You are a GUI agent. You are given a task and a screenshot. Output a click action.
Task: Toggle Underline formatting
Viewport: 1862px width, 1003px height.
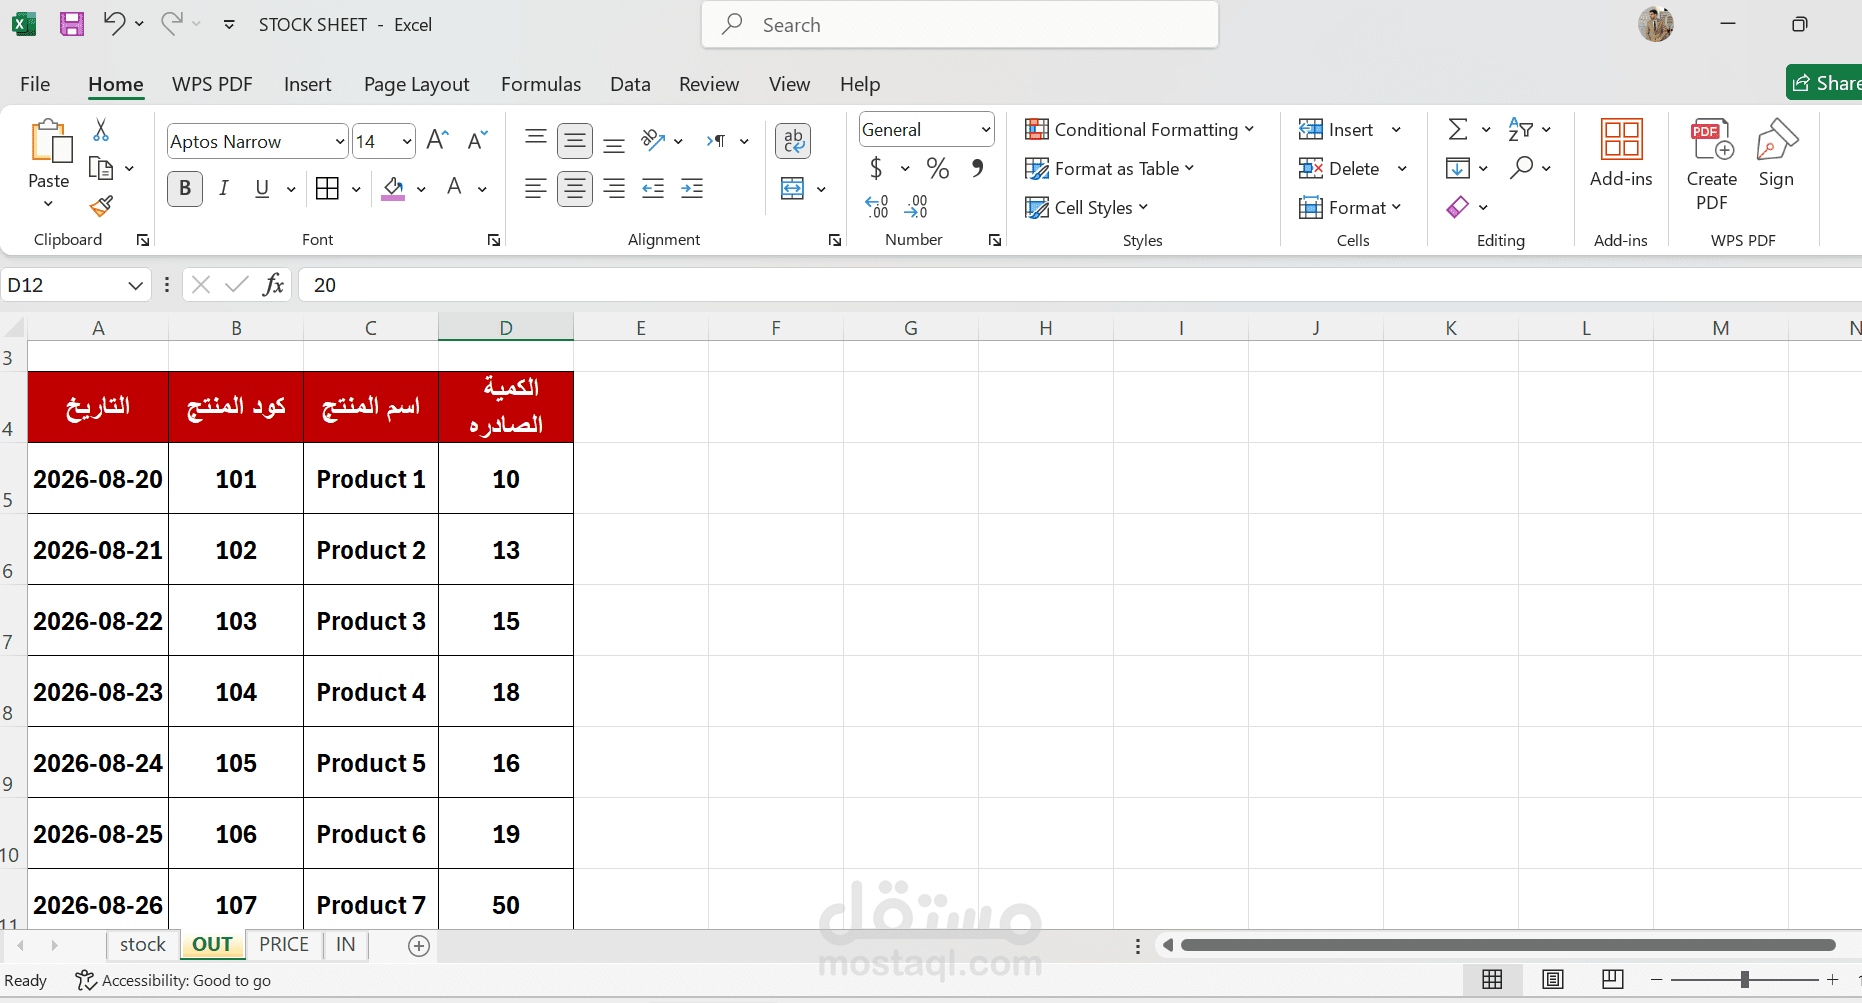tap(262, 189)
